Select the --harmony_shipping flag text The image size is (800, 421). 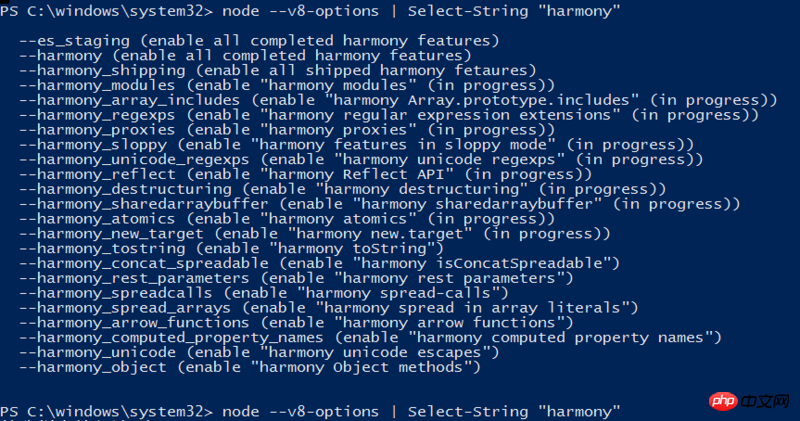coord(102,70)
